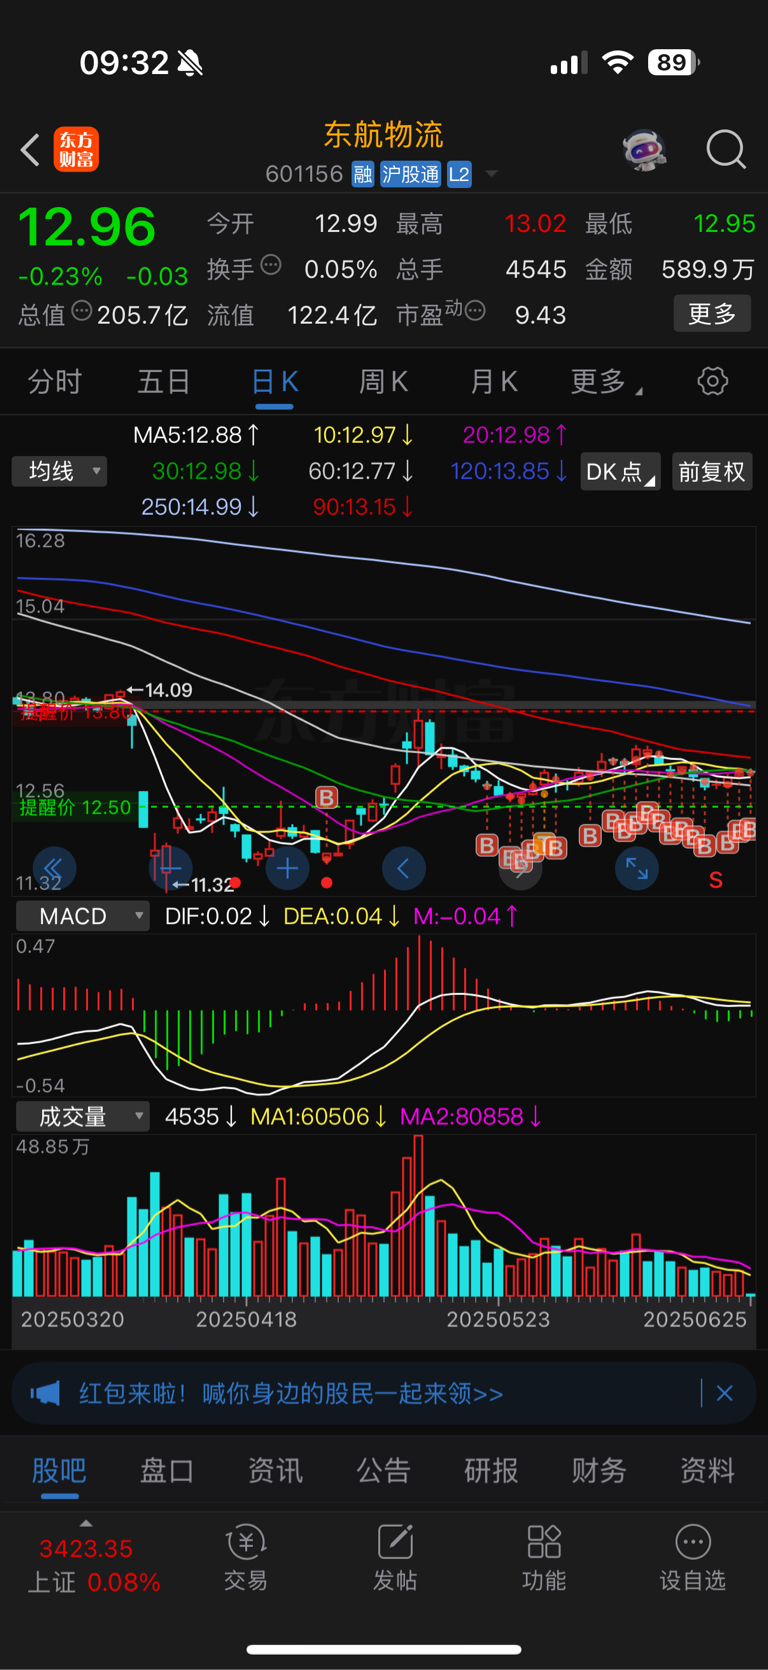Open the 盘口 tab
The width and height of the screenshot is (768, 1670).
(x=167, y=1470)
